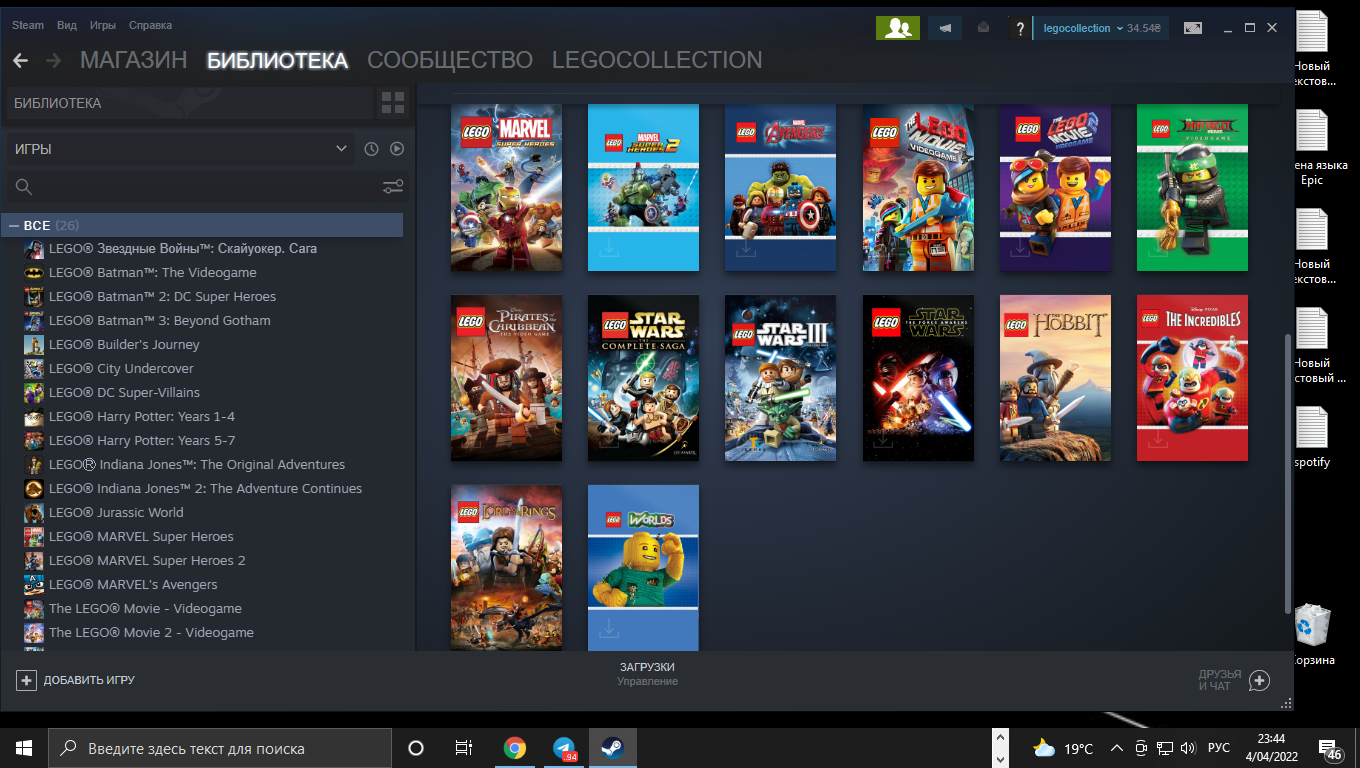Click the library vertical scrollbar

point(1288,474)
